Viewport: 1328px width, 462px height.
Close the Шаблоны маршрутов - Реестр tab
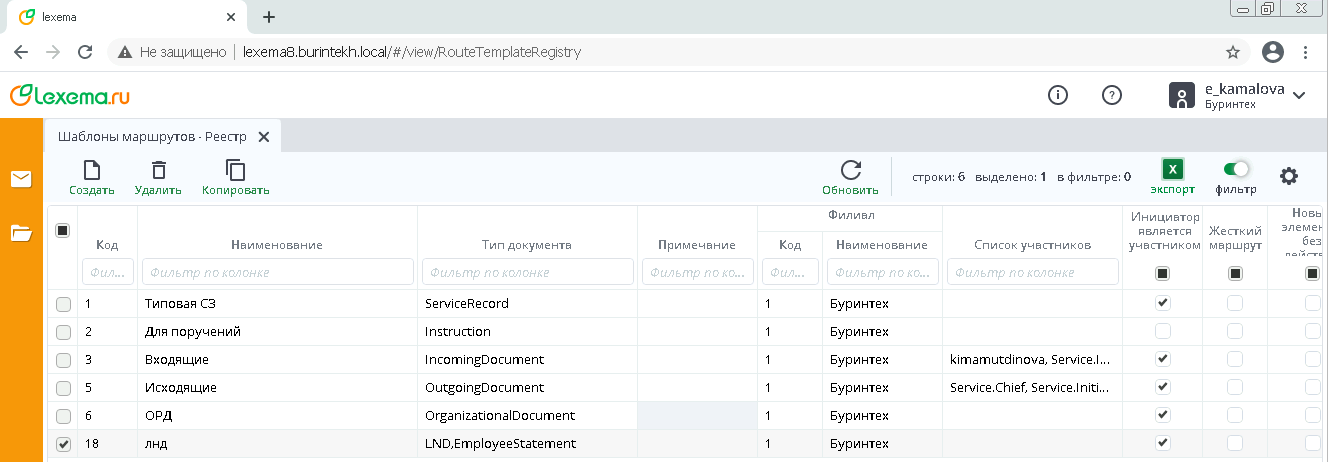264,136
